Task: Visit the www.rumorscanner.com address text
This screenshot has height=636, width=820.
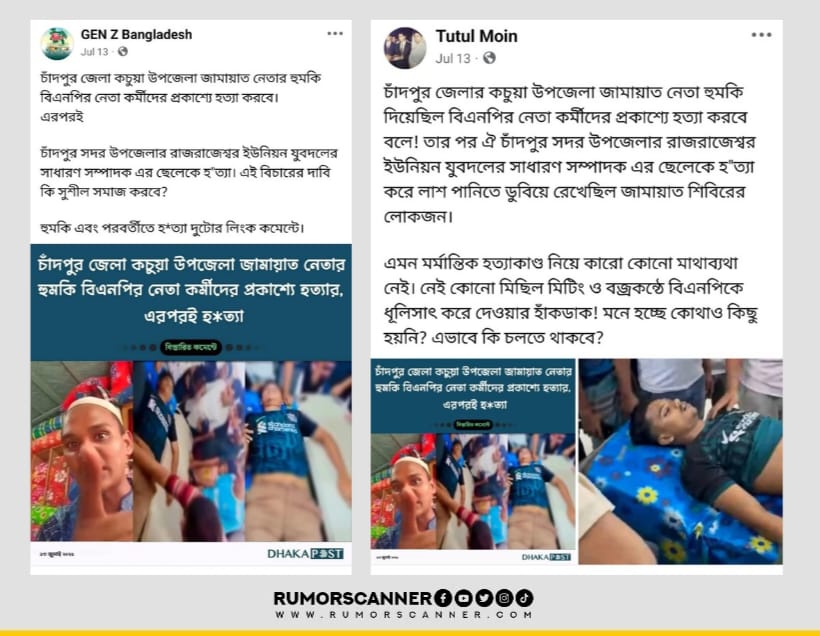Action: (x=404, y=615)
